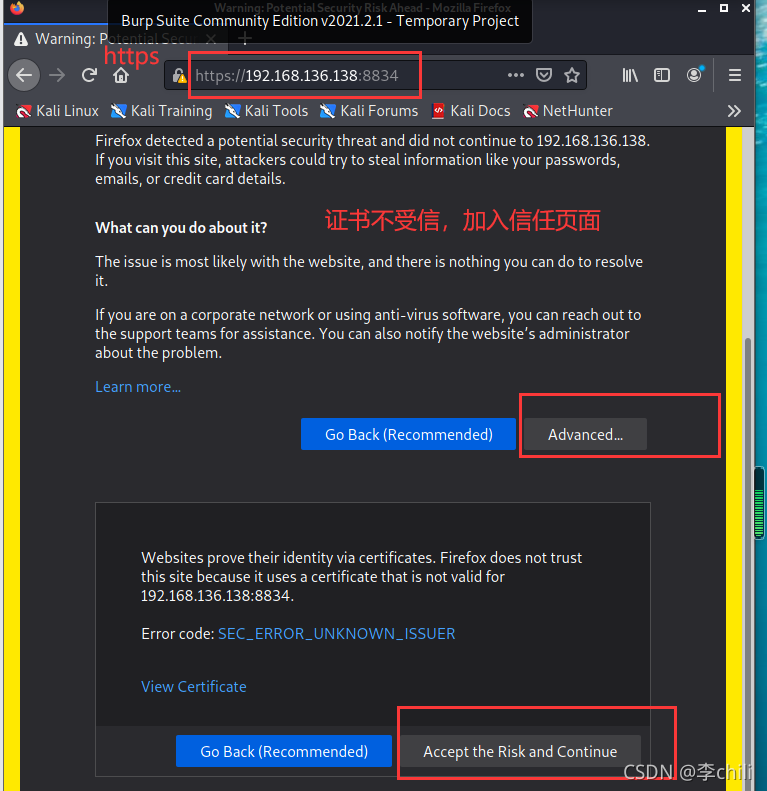Click the Advanced... button

pos(585,434)
